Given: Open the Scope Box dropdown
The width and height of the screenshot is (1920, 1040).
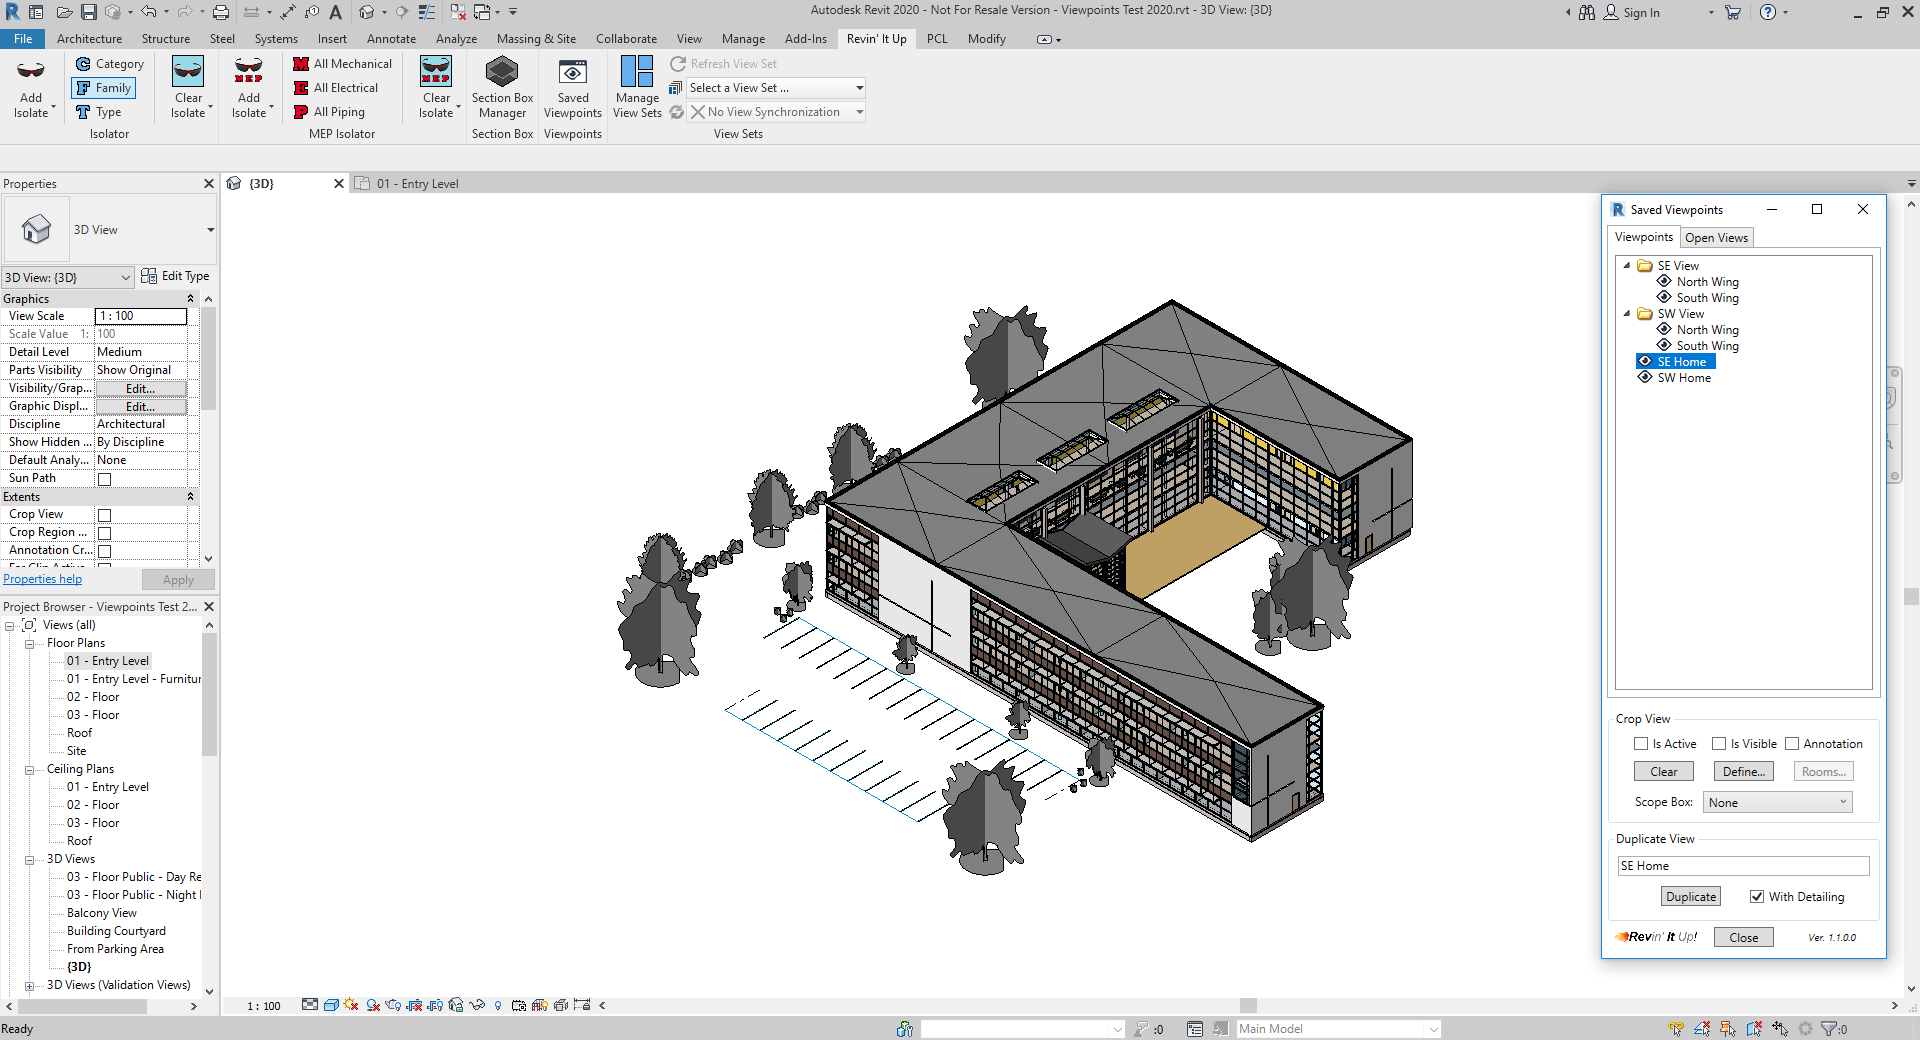Looking at the screenshot, I should point(1778,803).
